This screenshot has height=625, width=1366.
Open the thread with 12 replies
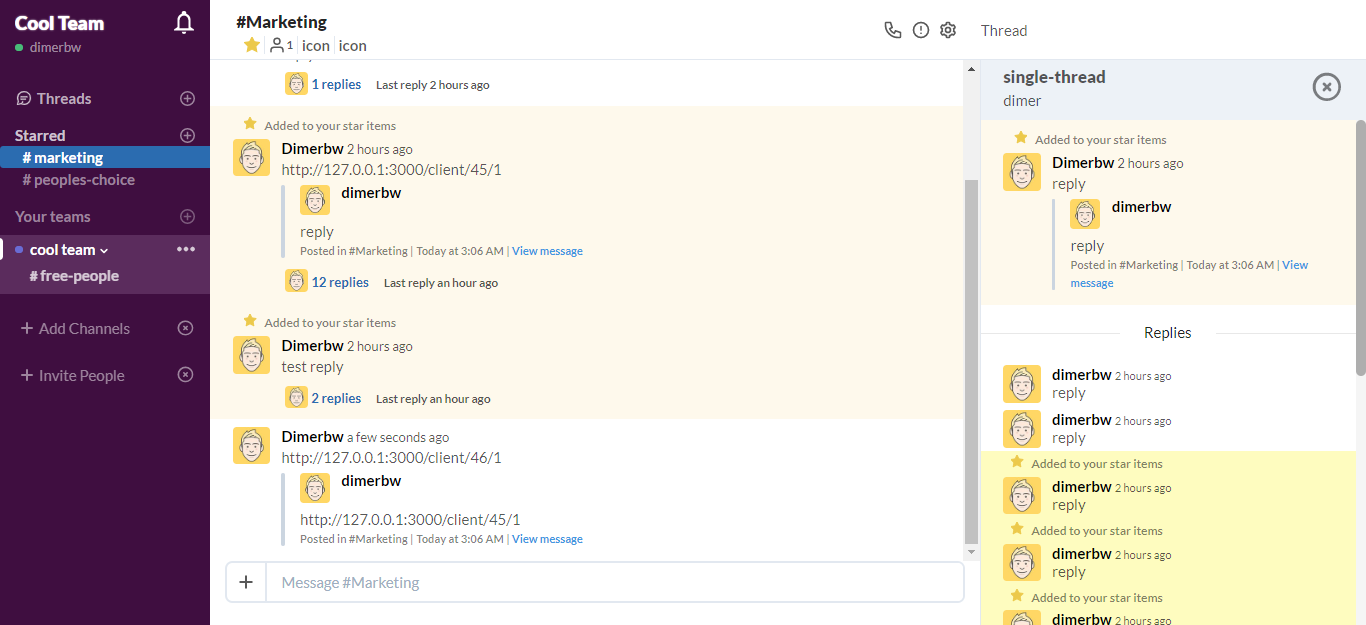pyautogui.click(x=340, y=282)
